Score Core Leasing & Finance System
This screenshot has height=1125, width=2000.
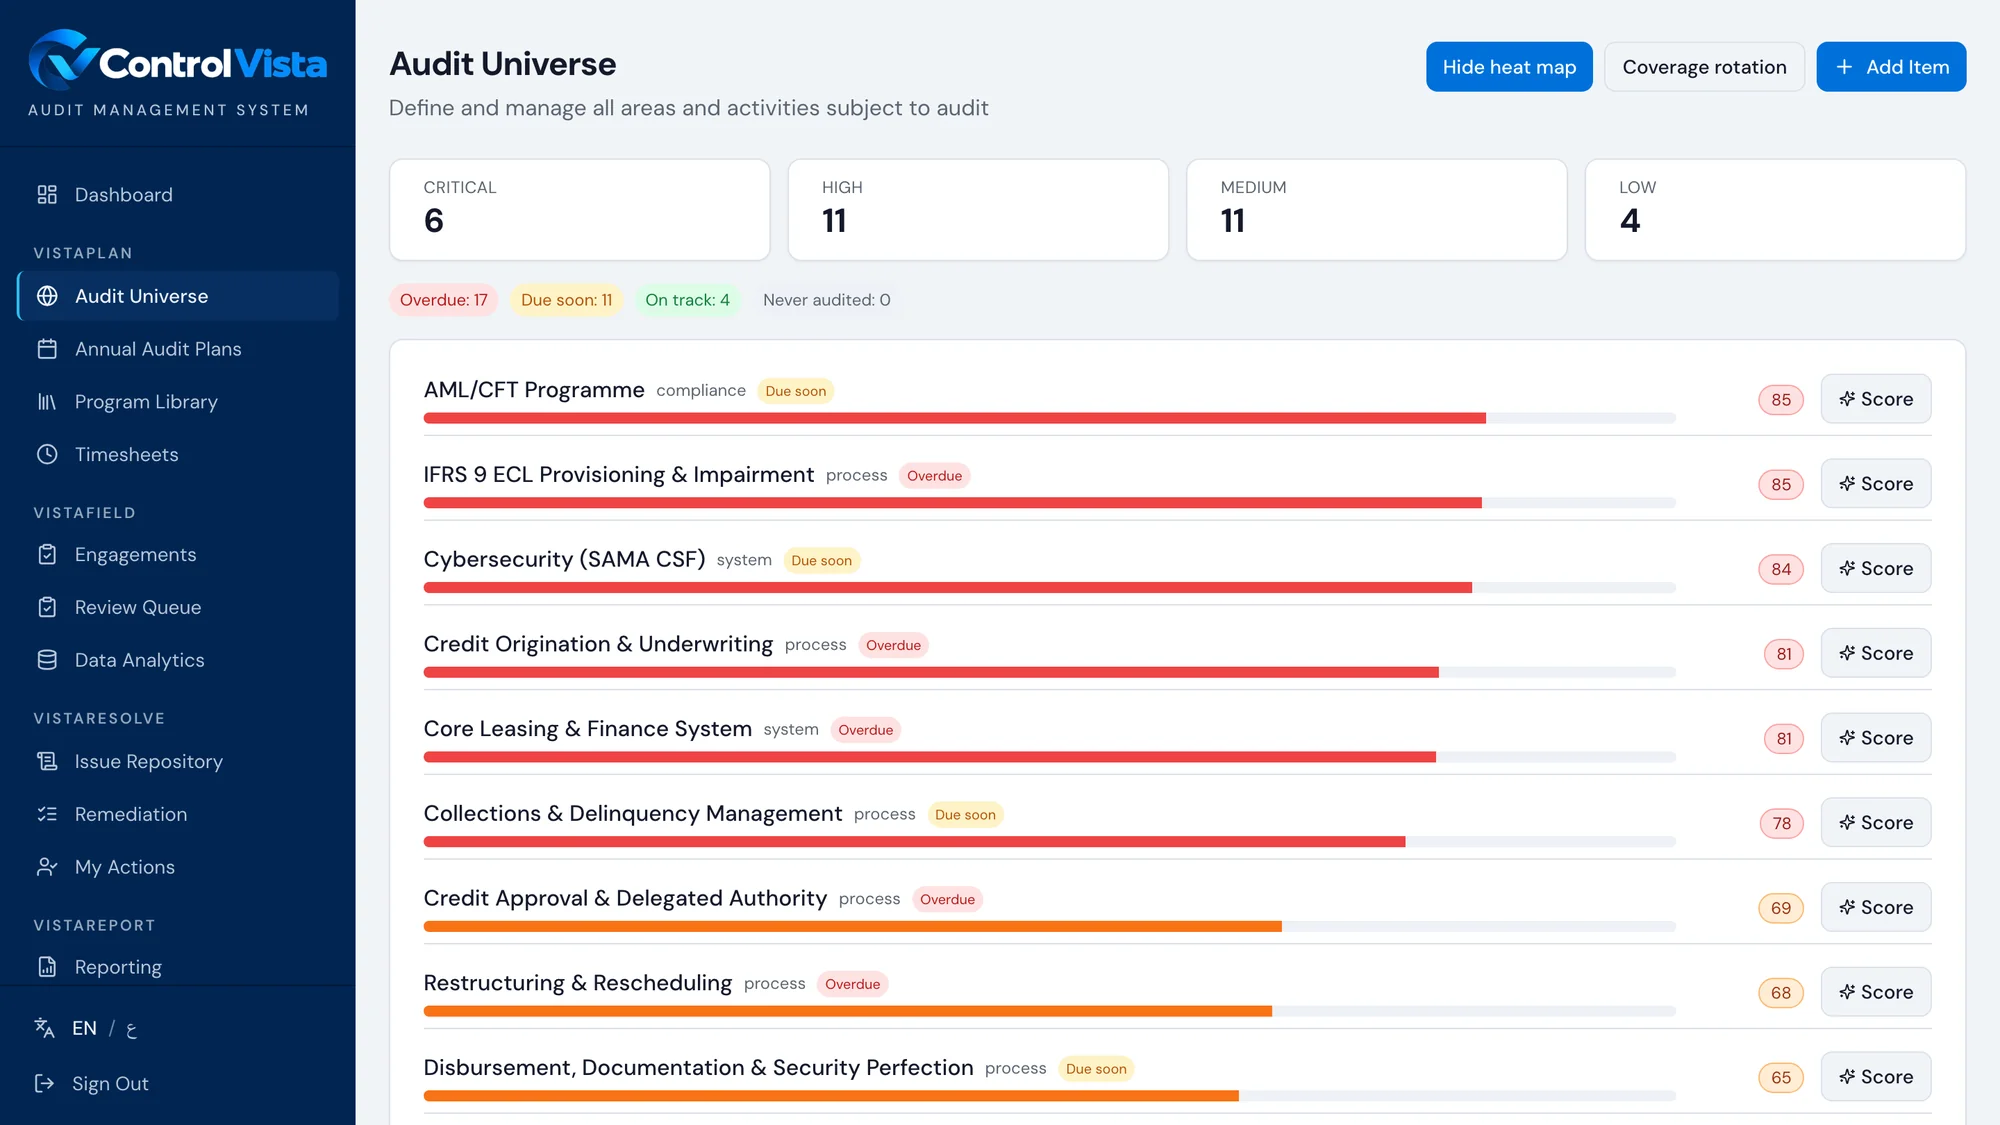pos(1875,738)
